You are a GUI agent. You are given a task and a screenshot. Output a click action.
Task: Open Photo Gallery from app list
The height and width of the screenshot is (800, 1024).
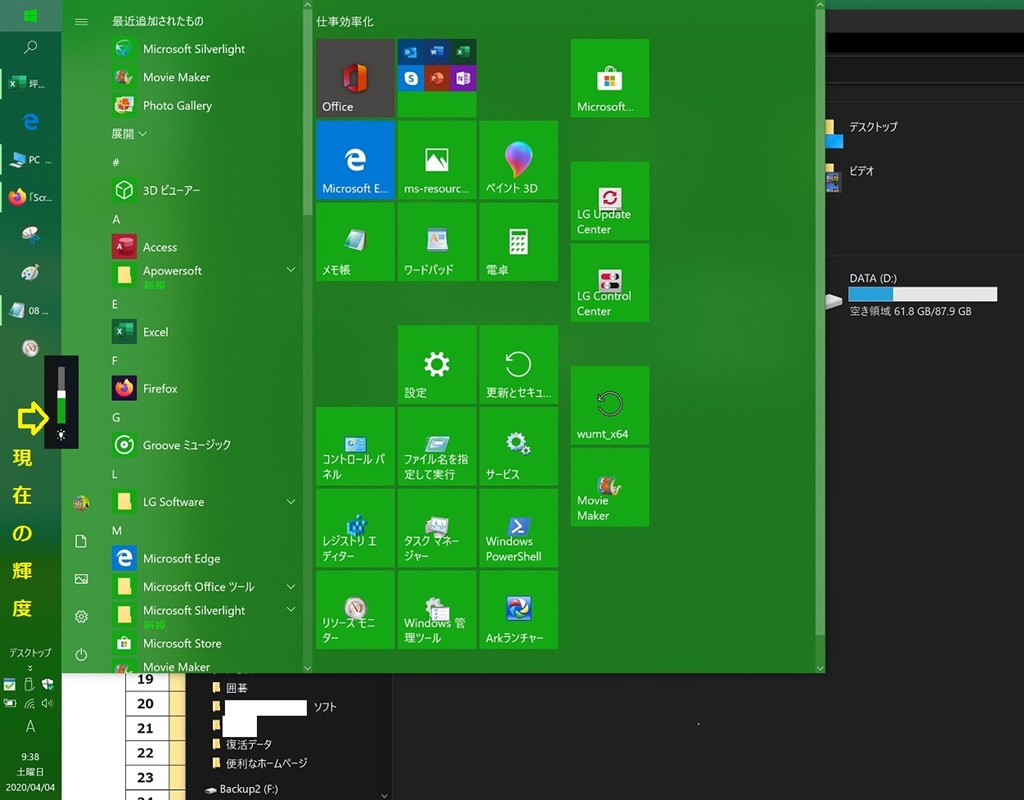[204, 105]
